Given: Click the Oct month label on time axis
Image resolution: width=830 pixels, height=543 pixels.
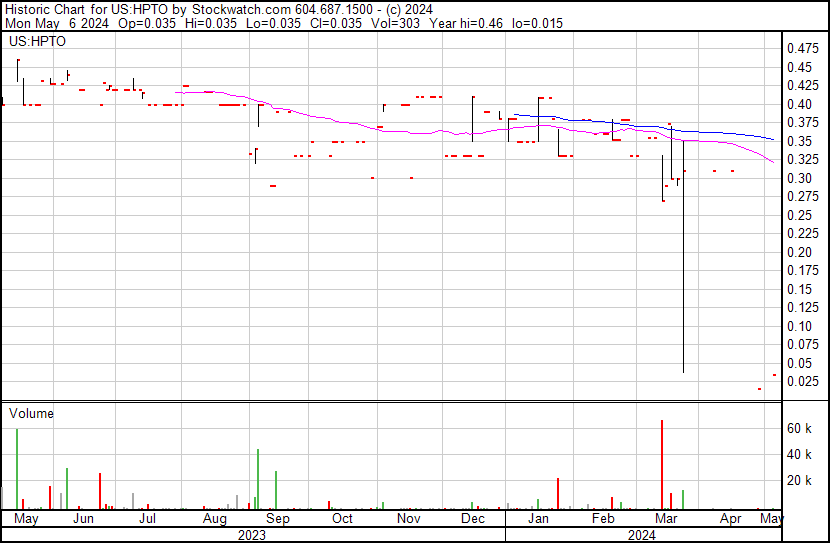Looking at the screenshot, I should tap(342, 519).
